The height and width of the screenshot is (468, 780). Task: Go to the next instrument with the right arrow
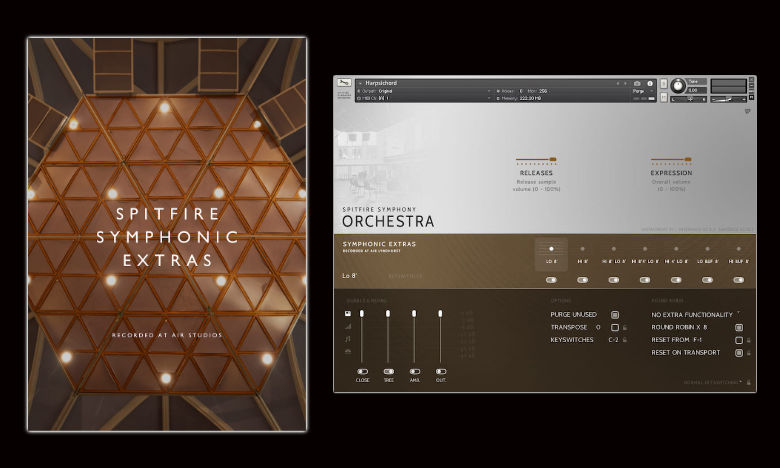tap(625, 84)
